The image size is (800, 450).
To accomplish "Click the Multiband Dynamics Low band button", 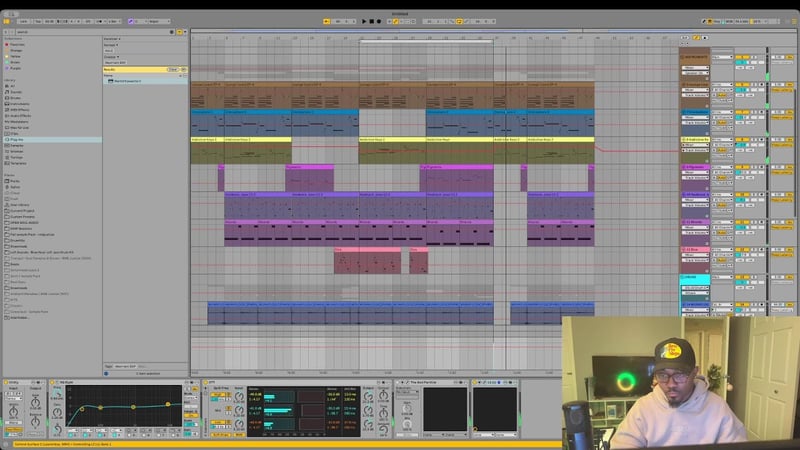I will tap(218, 422).
